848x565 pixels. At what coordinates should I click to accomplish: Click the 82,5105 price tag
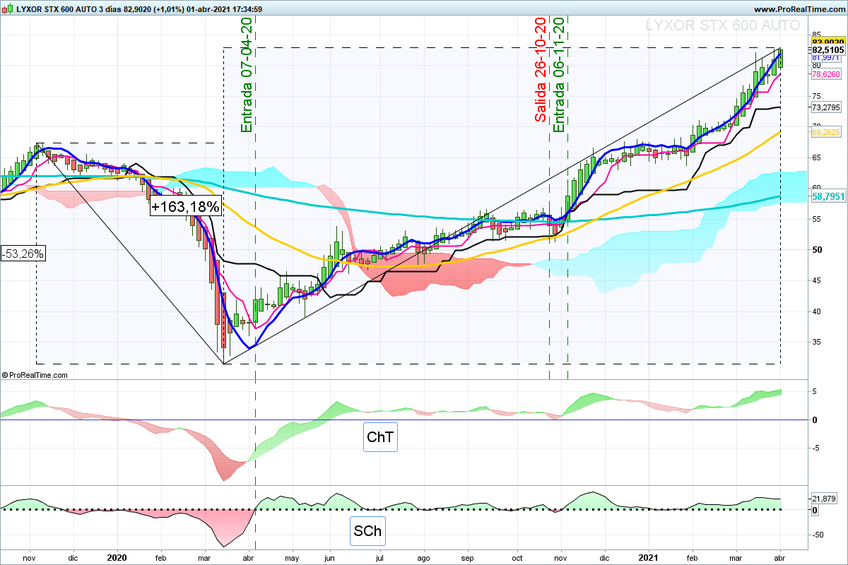click(x=827, y=50)
